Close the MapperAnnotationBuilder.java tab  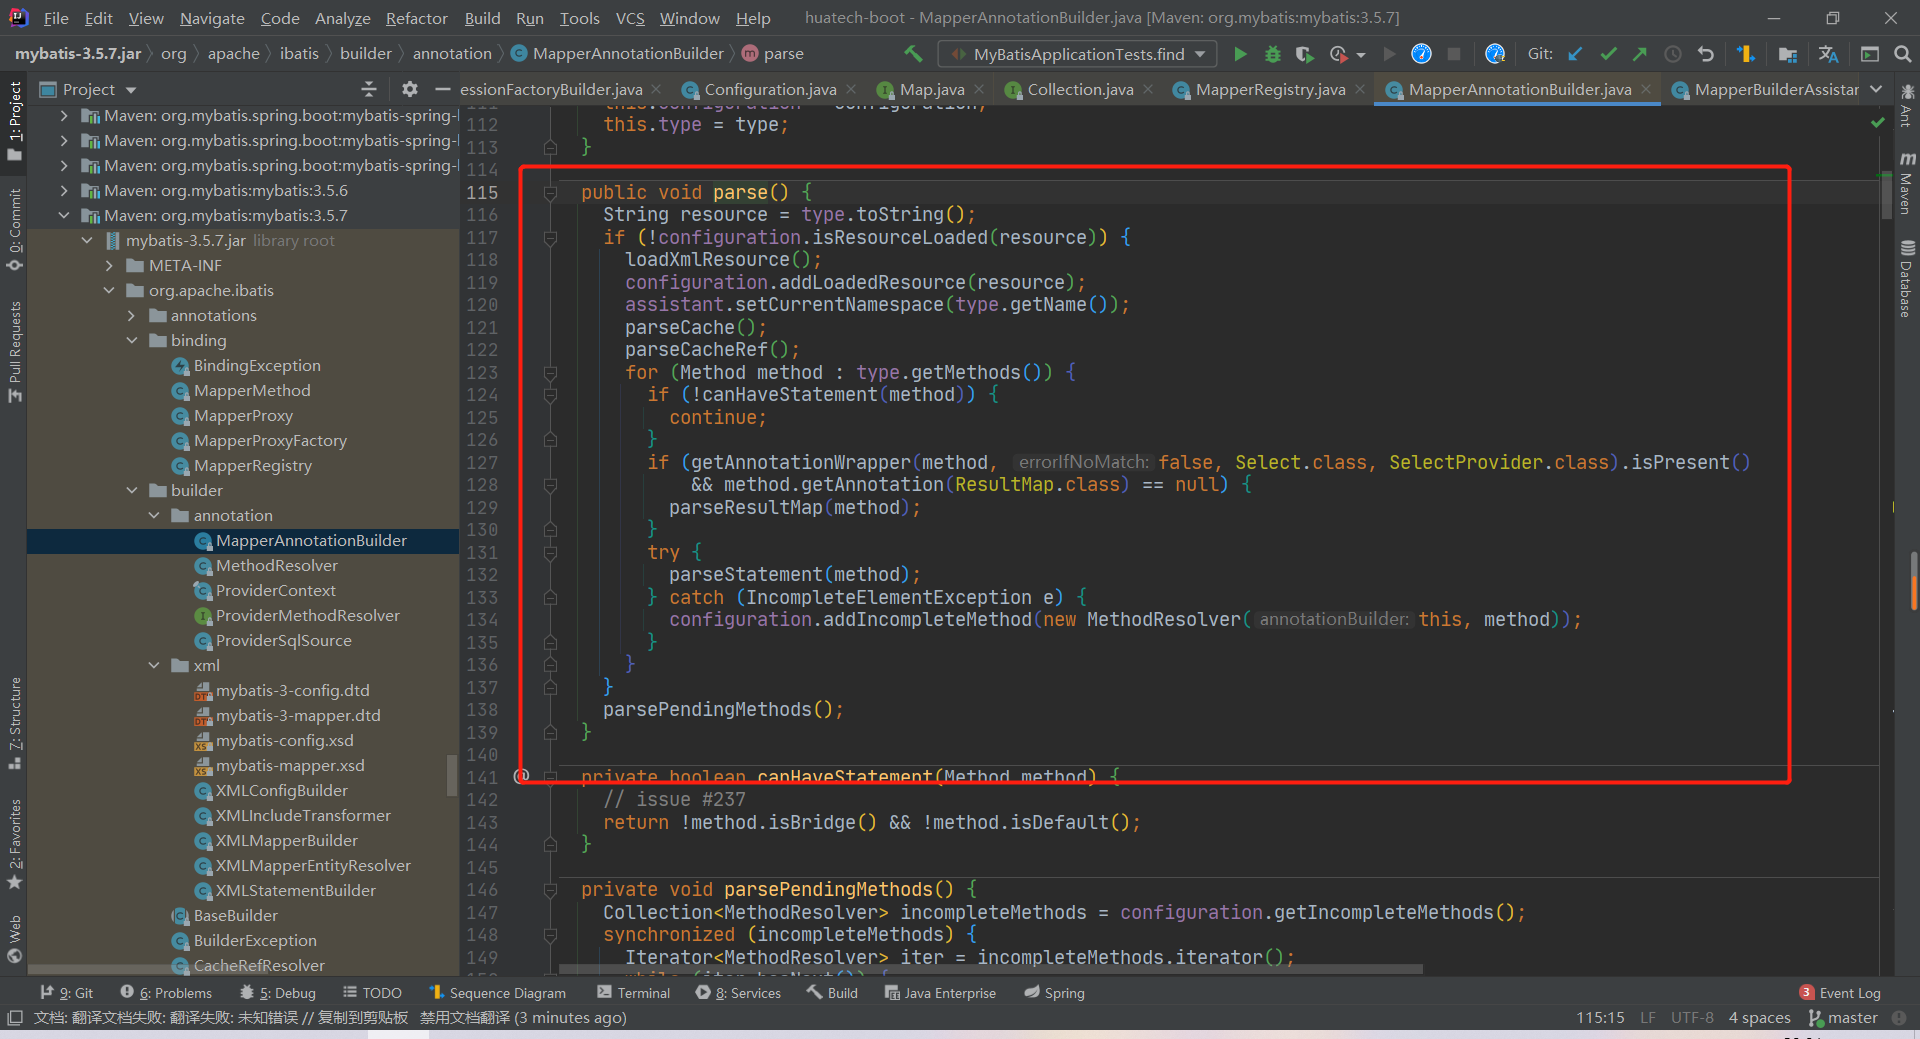pyautogui.click(x=1647, y=90)
